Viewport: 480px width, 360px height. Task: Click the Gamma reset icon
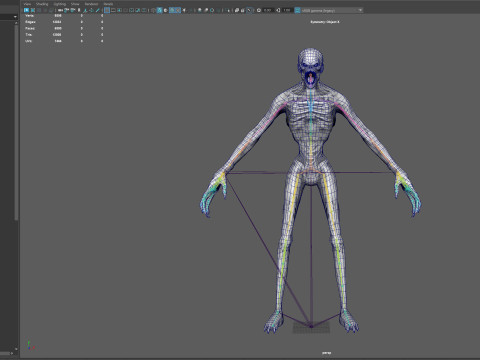(x=278, y=10)
